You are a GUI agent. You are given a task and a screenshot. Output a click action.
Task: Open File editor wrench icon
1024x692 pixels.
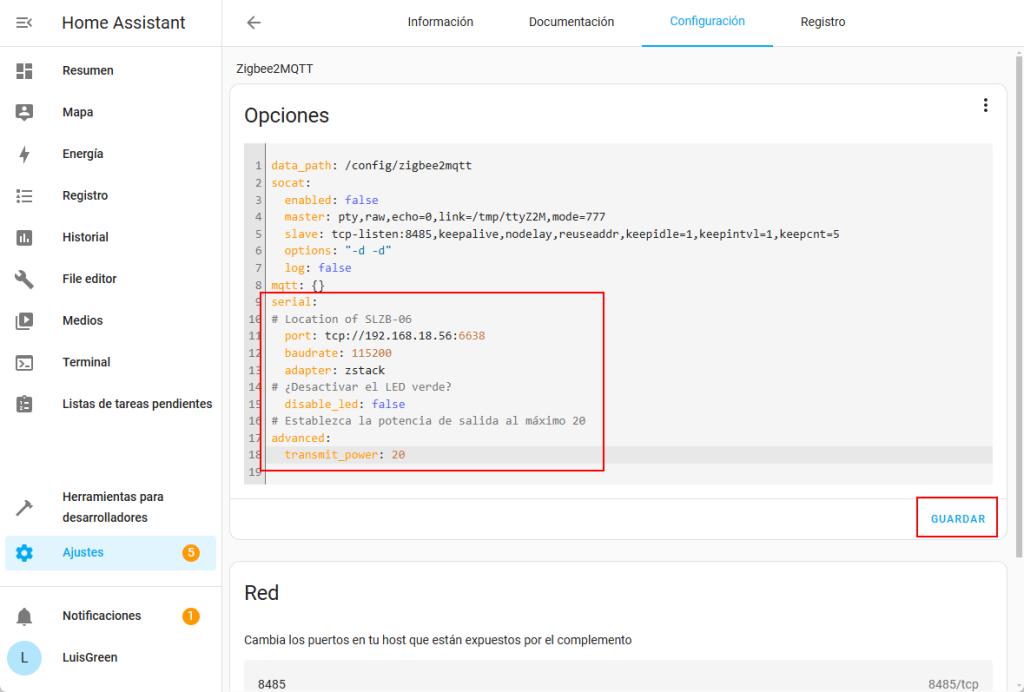(x=24, y=279)
